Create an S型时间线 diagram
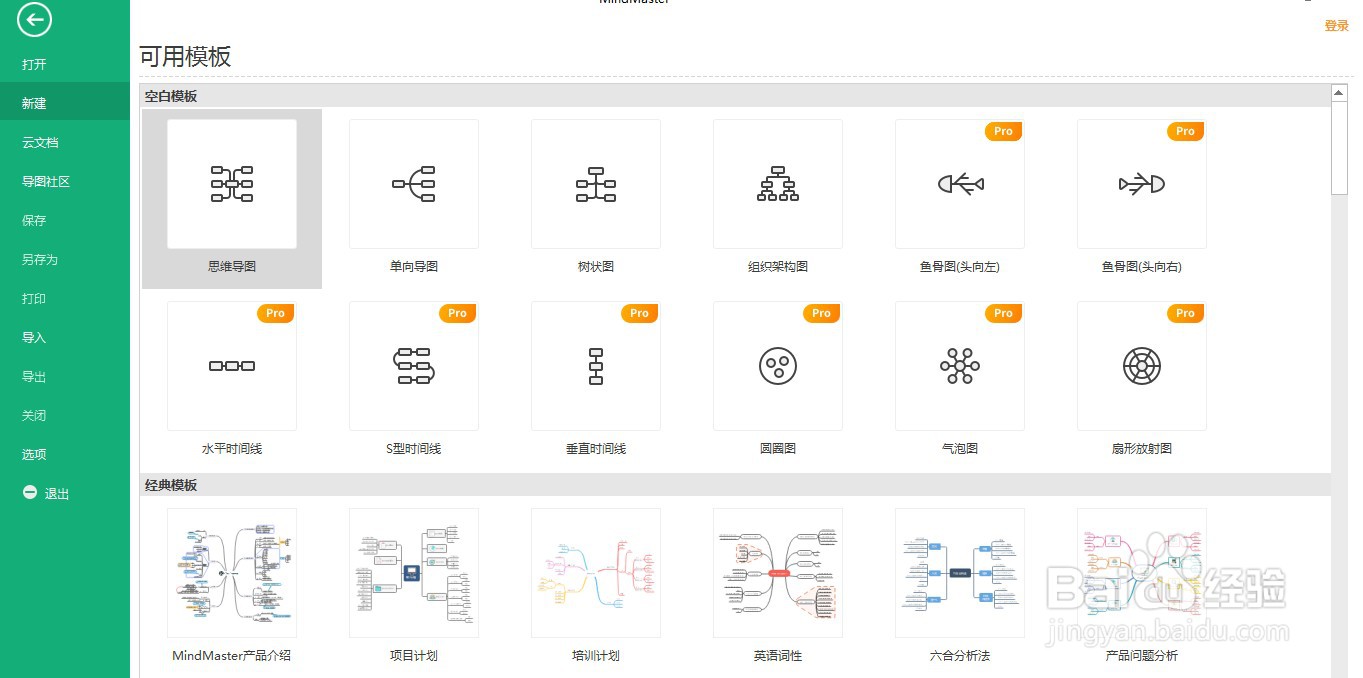1363x678 pixels. click(x=413, y=365)
